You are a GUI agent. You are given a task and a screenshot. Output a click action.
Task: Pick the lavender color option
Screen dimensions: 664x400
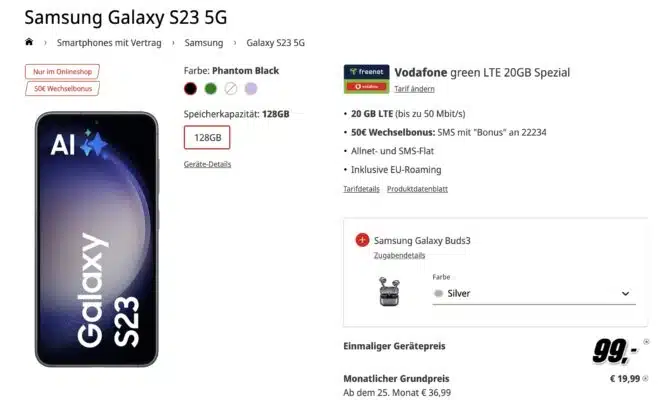(251, 88)
